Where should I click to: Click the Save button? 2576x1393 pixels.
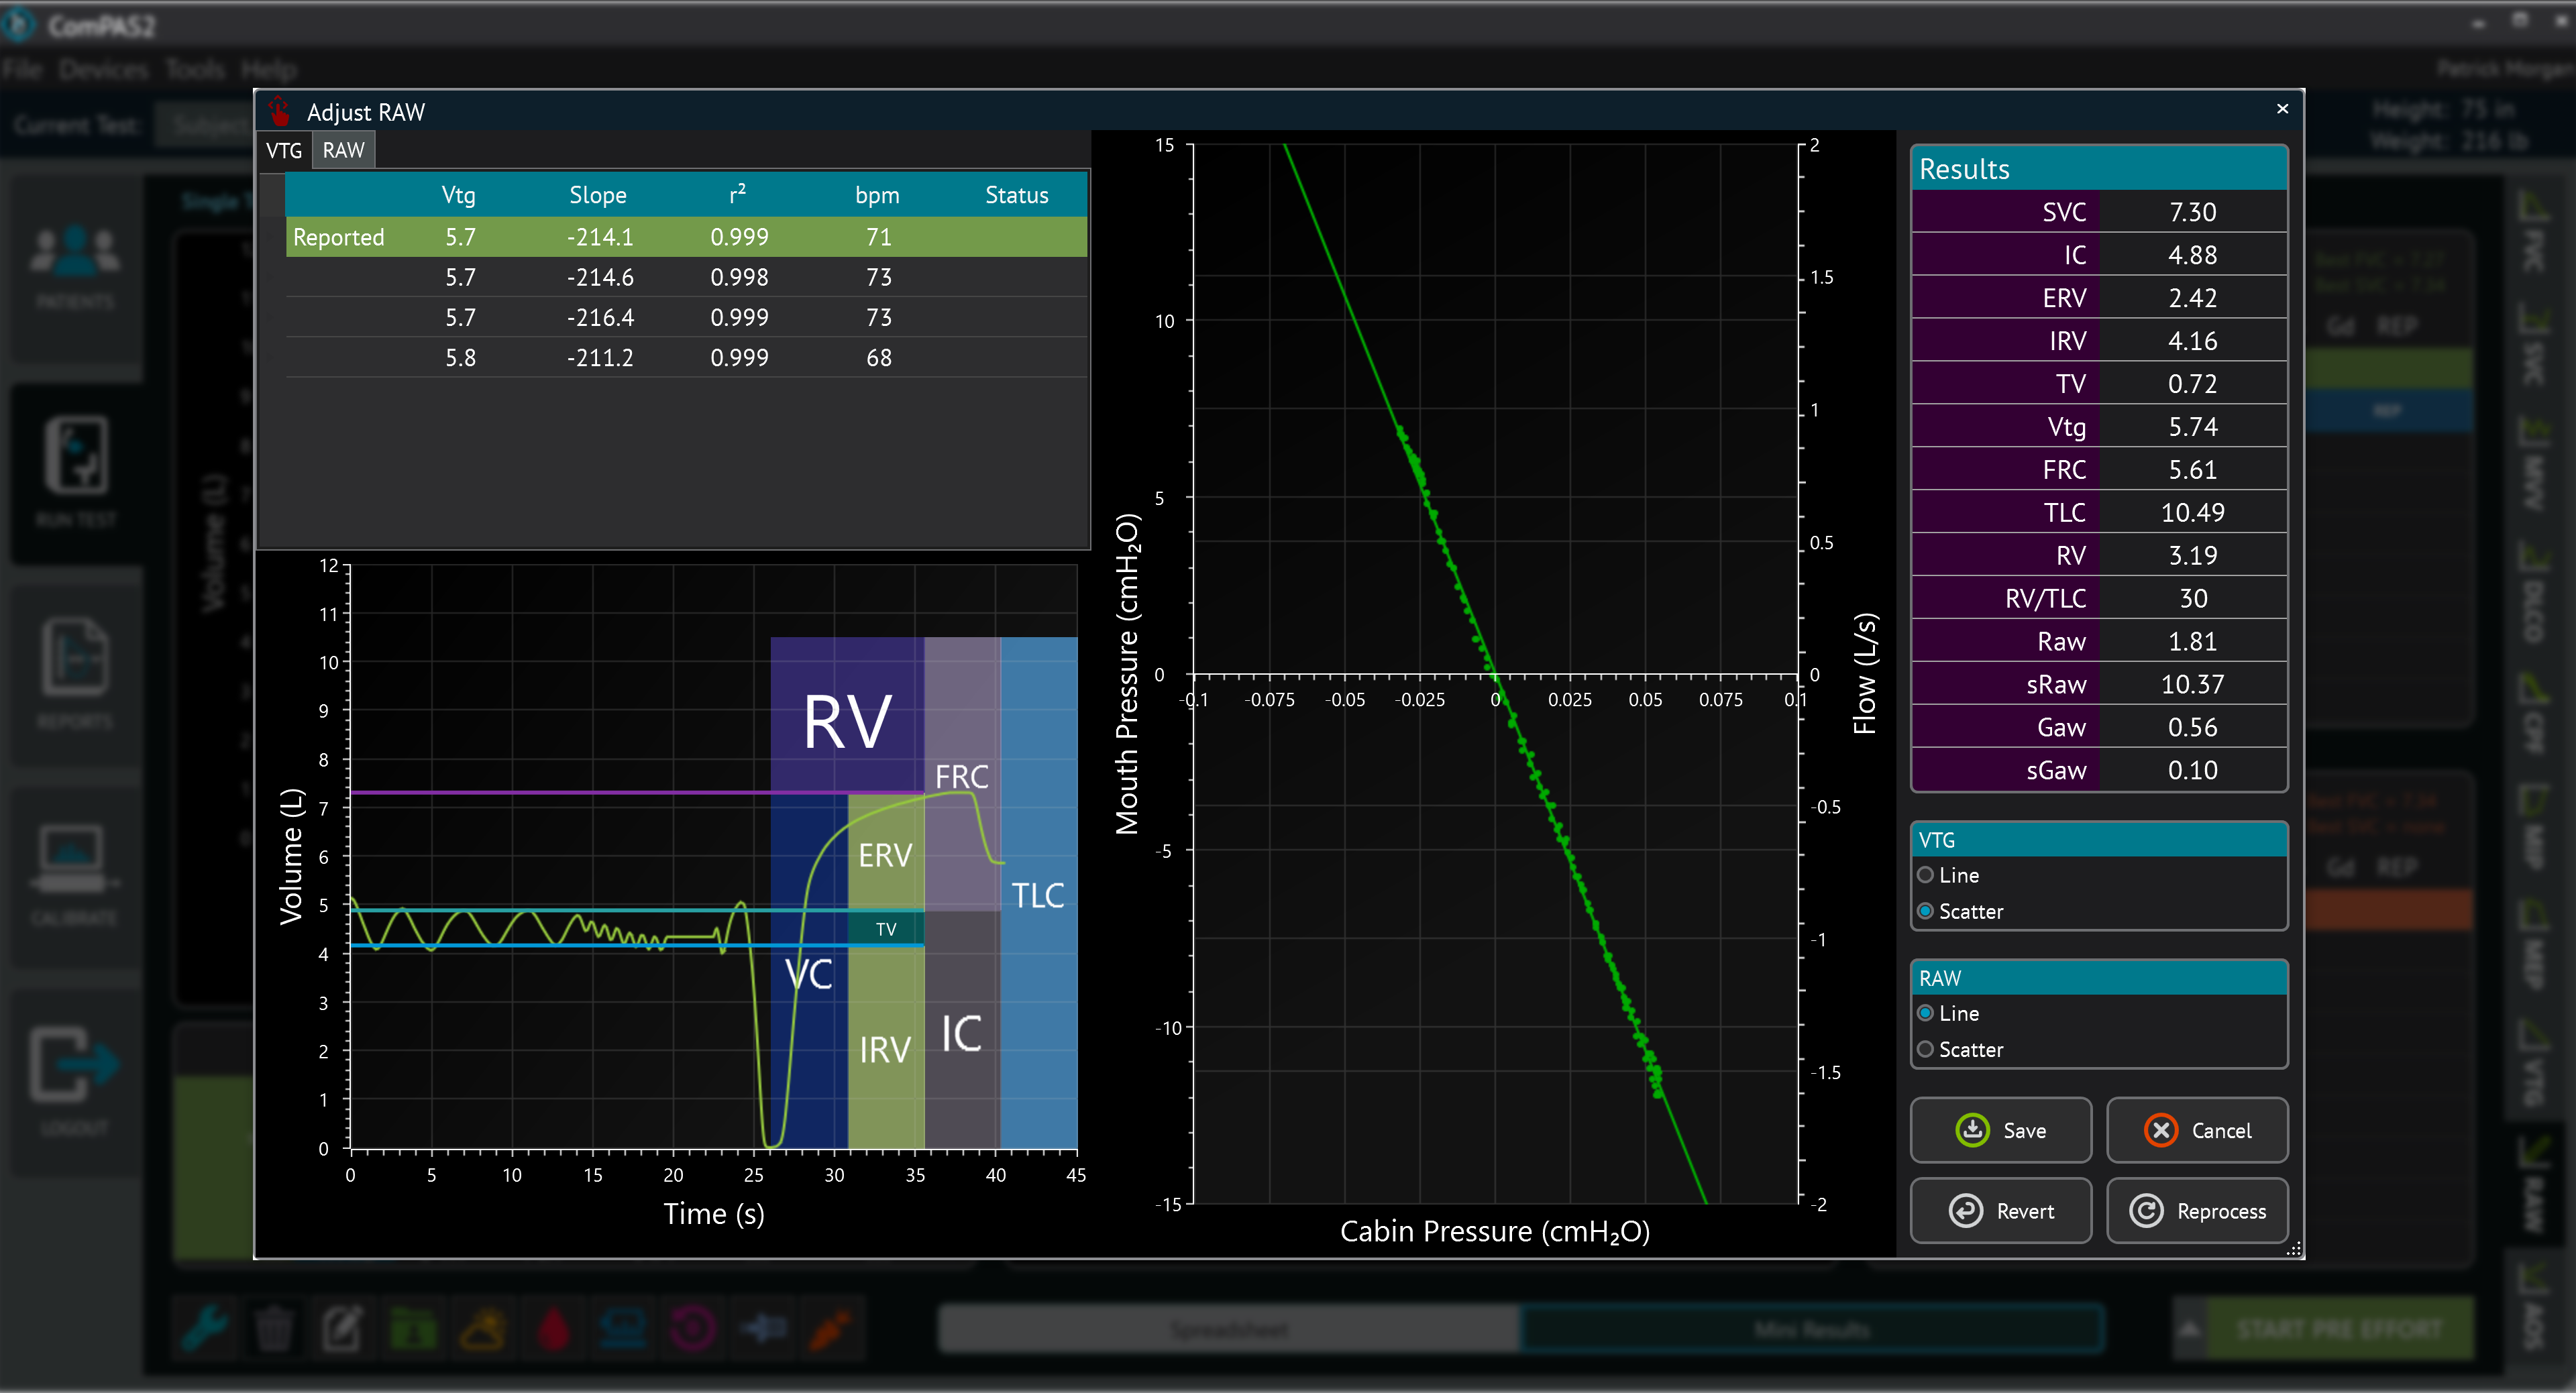[x=2000, y=1130]
